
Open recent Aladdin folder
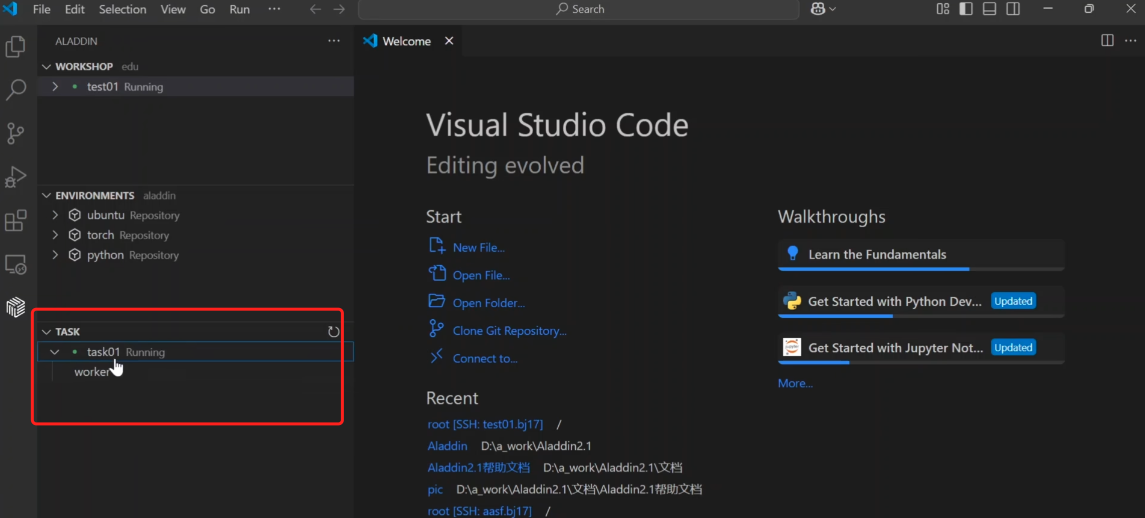[448, 446]
